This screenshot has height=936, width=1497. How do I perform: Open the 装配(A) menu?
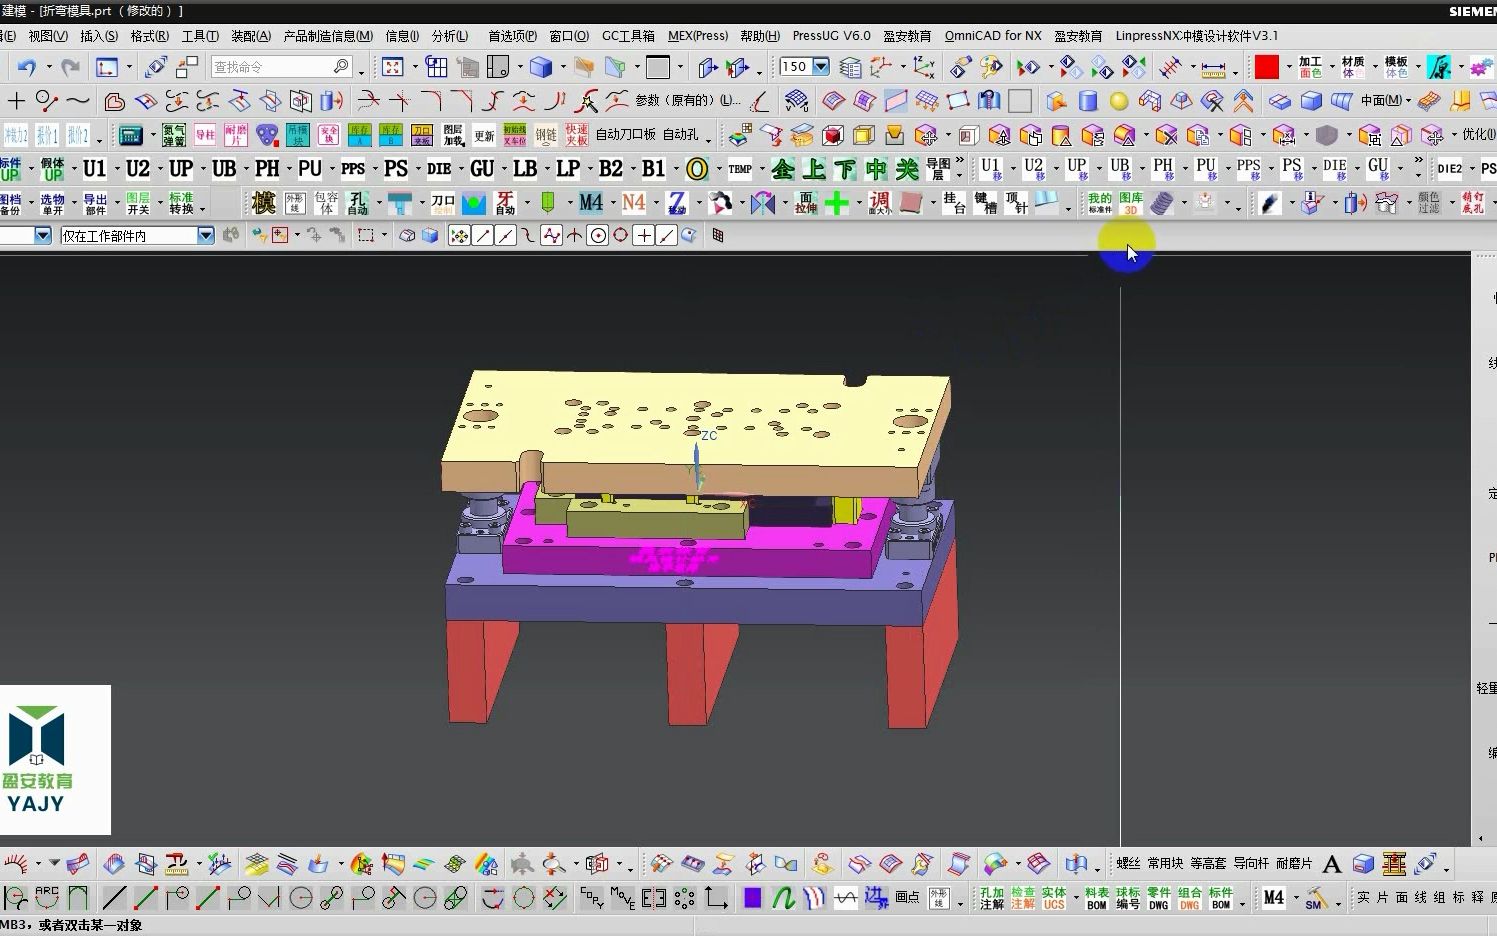tap(251, 36)
